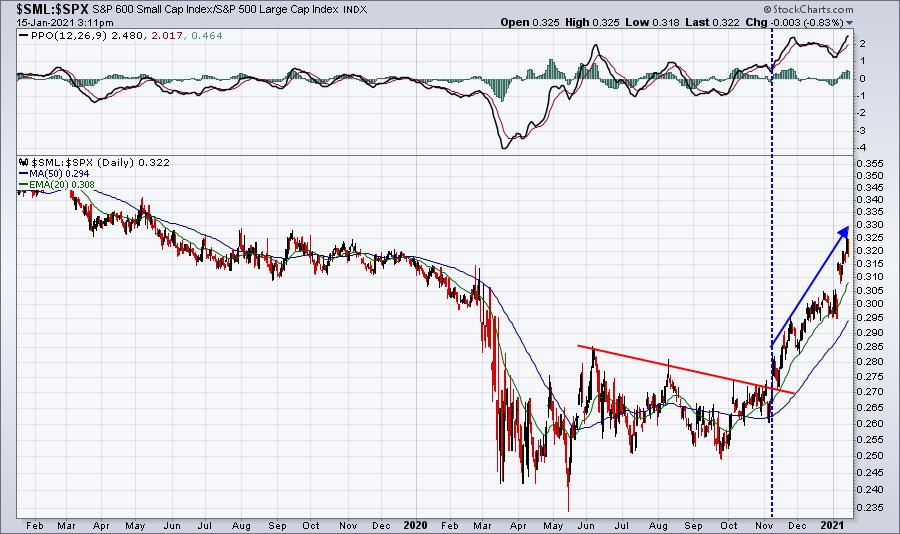This screenshot has width=900, height=534.
Task: Click the blue down-arrow beside Chg percentage
Action: pos(850,22)
